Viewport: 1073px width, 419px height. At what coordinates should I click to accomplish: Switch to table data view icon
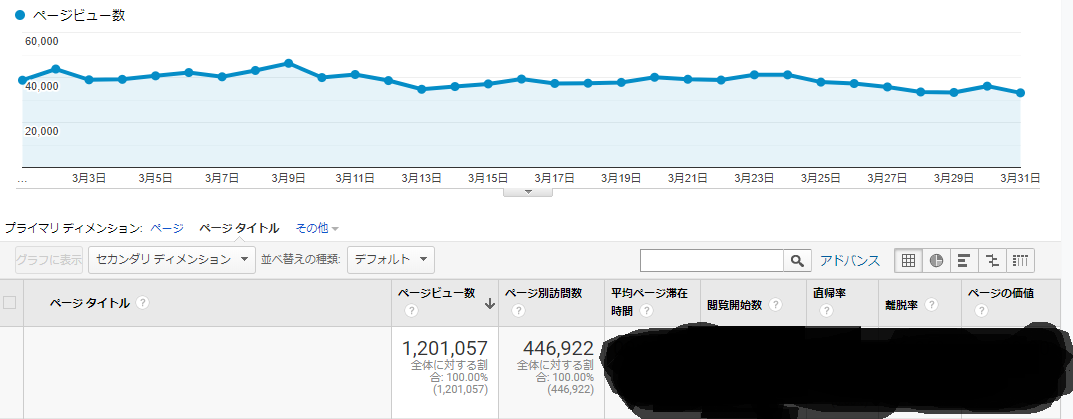click(908, 260)
